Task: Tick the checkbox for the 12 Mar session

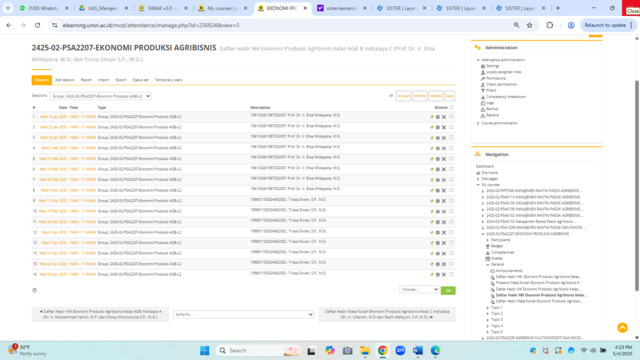Action: point(451,200)
